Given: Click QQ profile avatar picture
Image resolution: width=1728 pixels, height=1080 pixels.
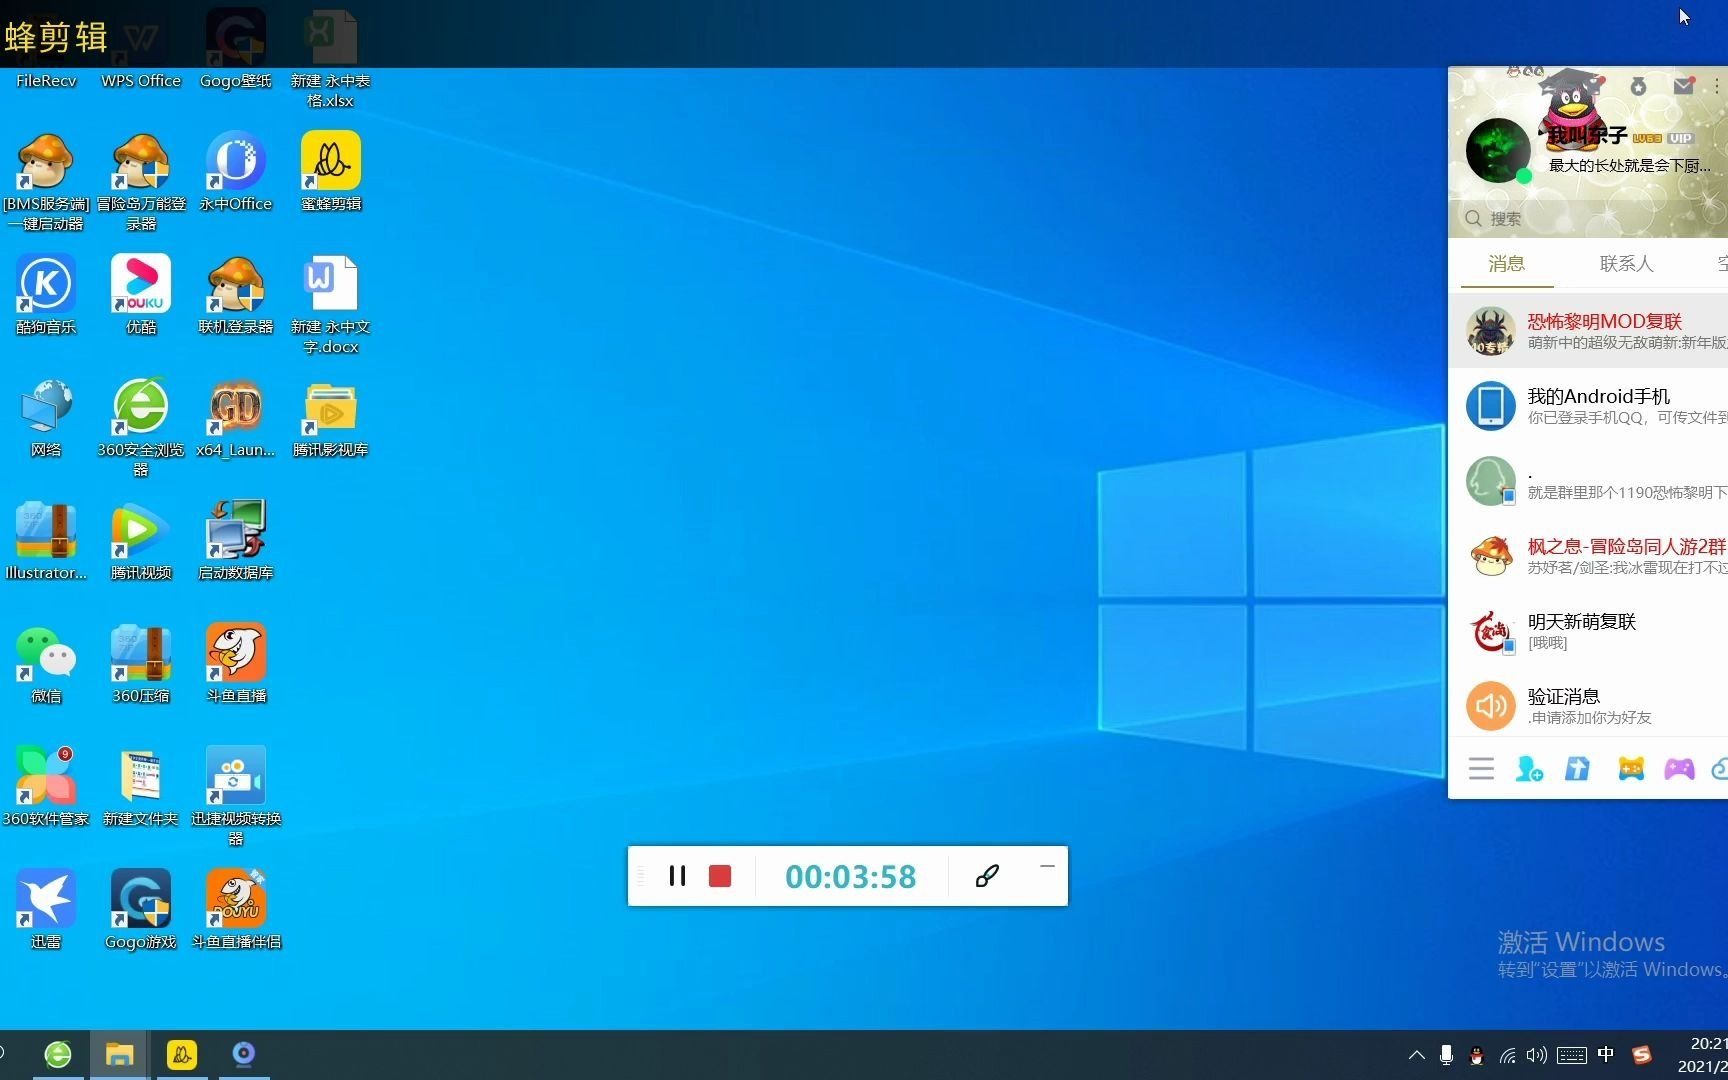Looking at the screenshot, I should click(1498, 151).
